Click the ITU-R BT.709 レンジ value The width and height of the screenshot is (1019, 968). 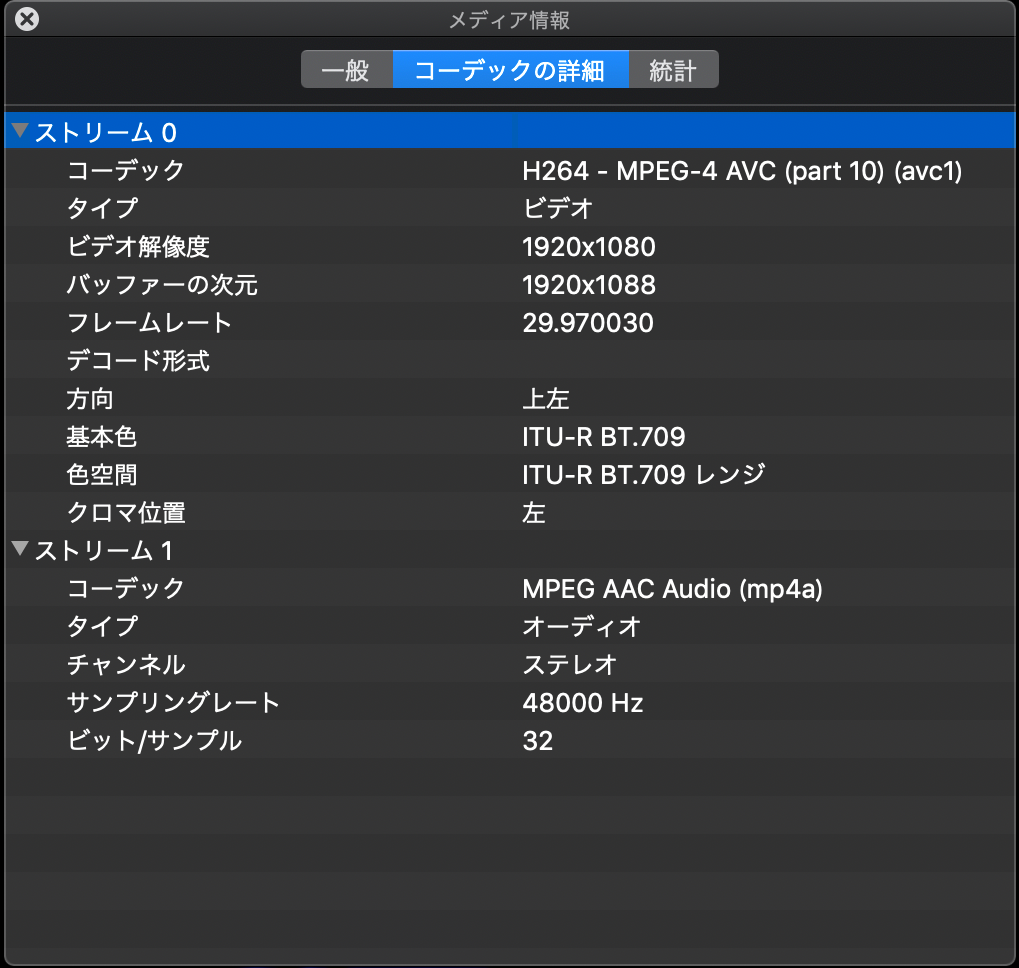pos(643,475)
